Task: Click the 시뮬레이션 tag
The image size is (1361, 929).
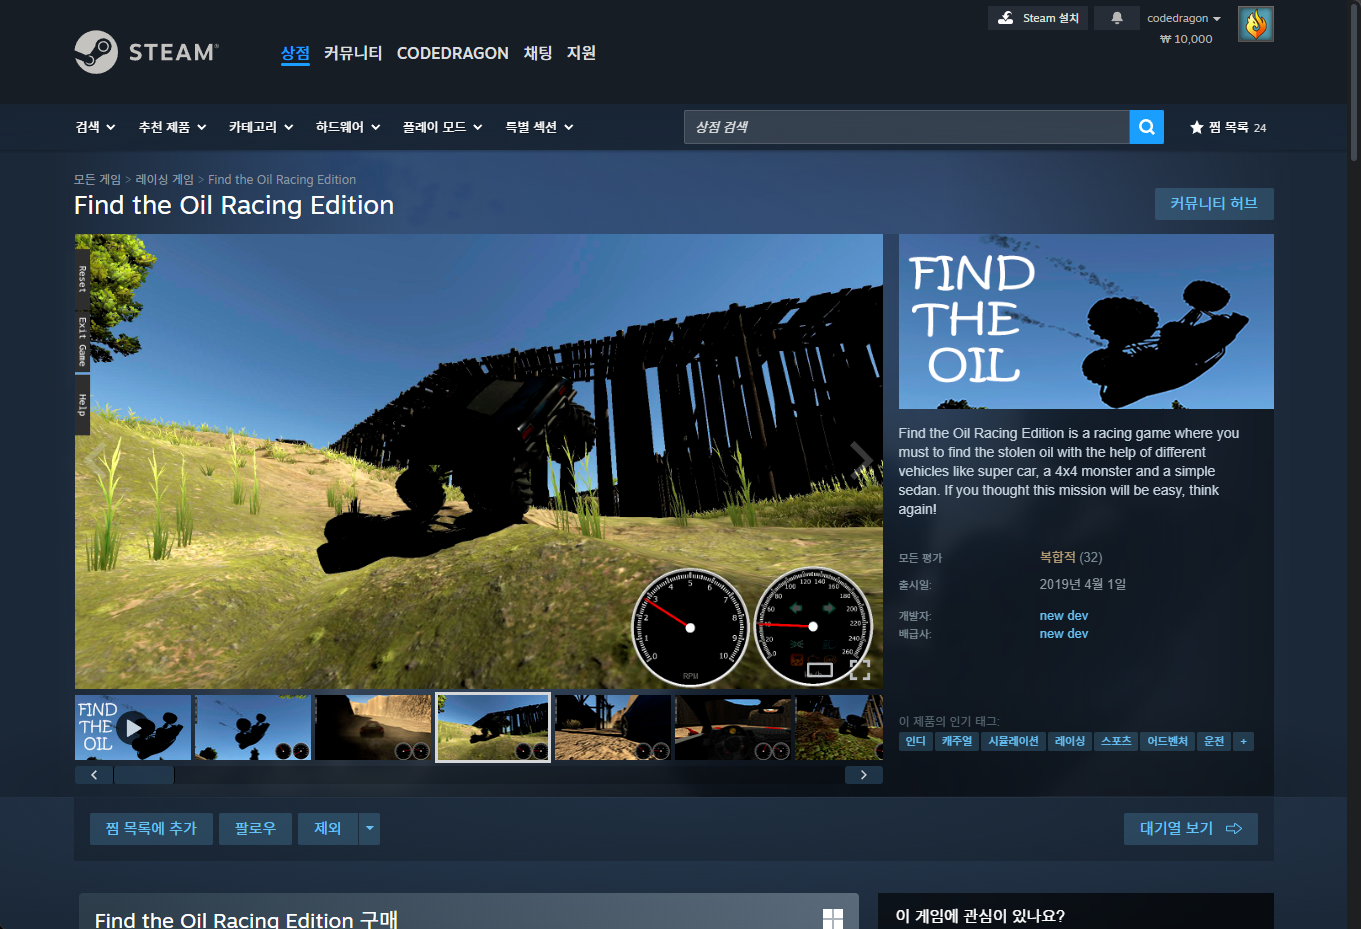Action: [x=1014, y=741]
